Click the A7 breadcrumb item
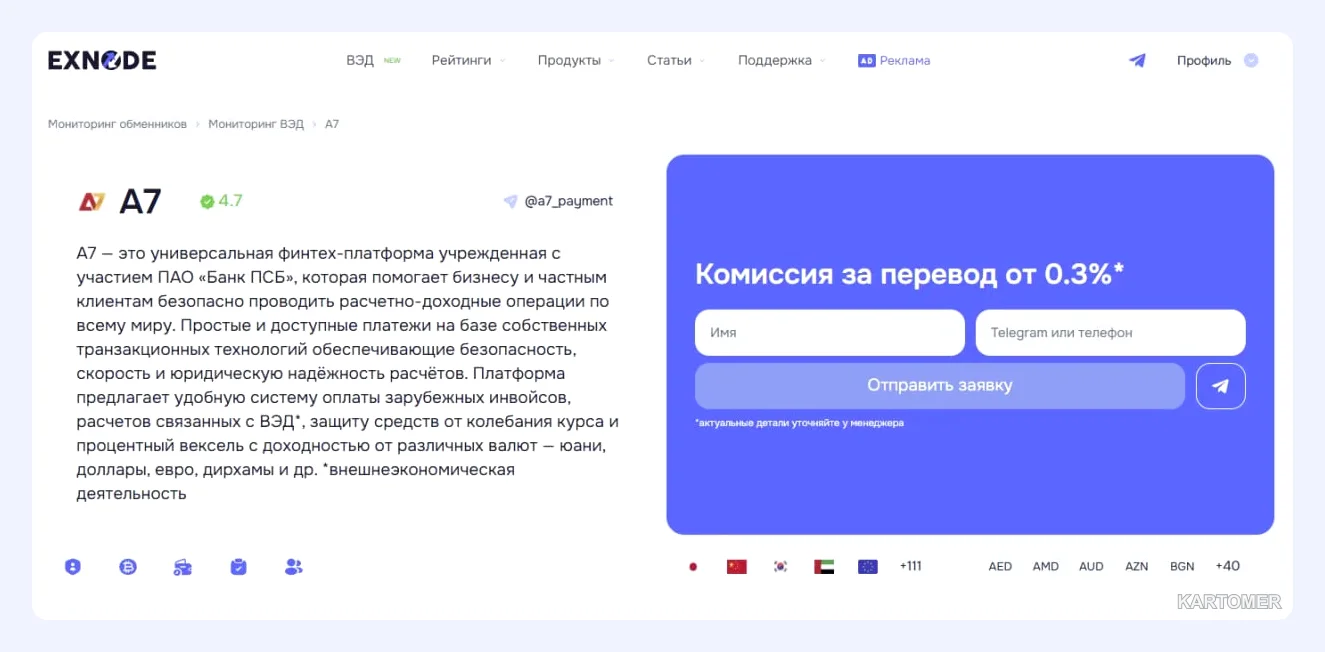1325x652 pixels. point(332,124)
